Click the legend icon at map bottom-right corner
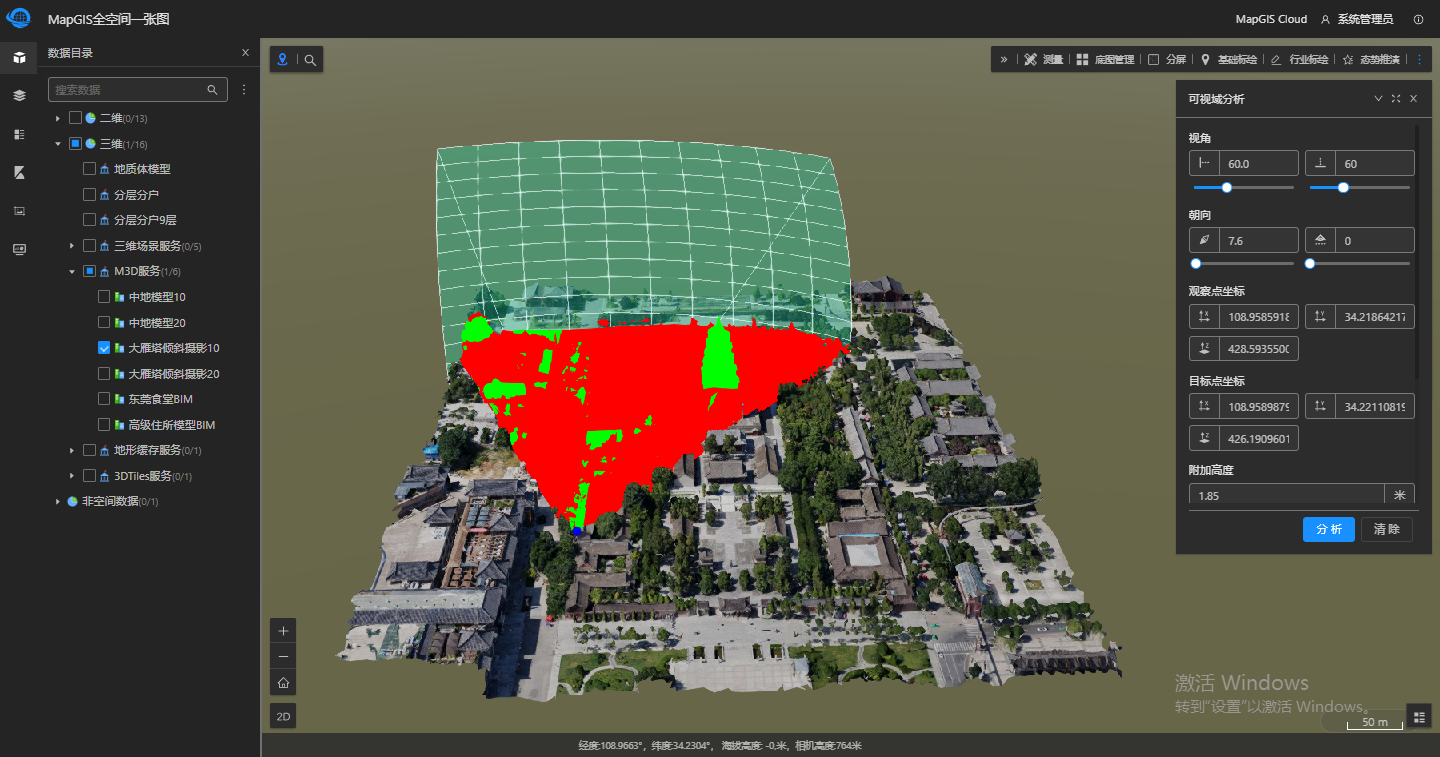 click(1418, 716)
